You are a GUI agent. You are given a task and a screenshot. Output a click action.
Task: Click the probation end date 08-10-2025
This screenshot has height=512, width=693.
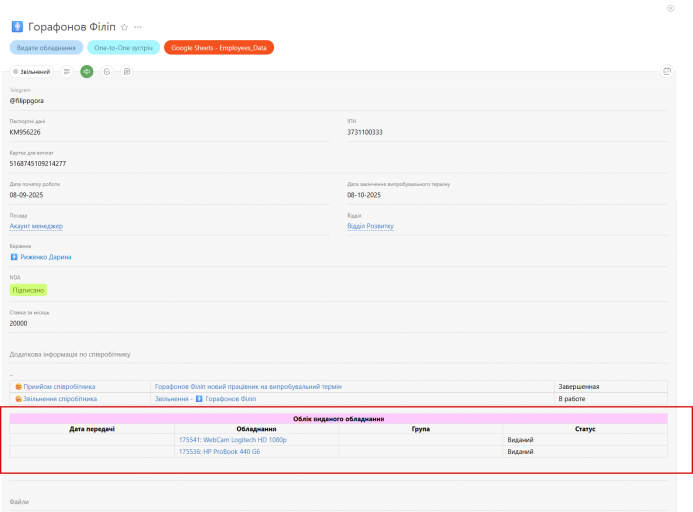coord(364,195)
